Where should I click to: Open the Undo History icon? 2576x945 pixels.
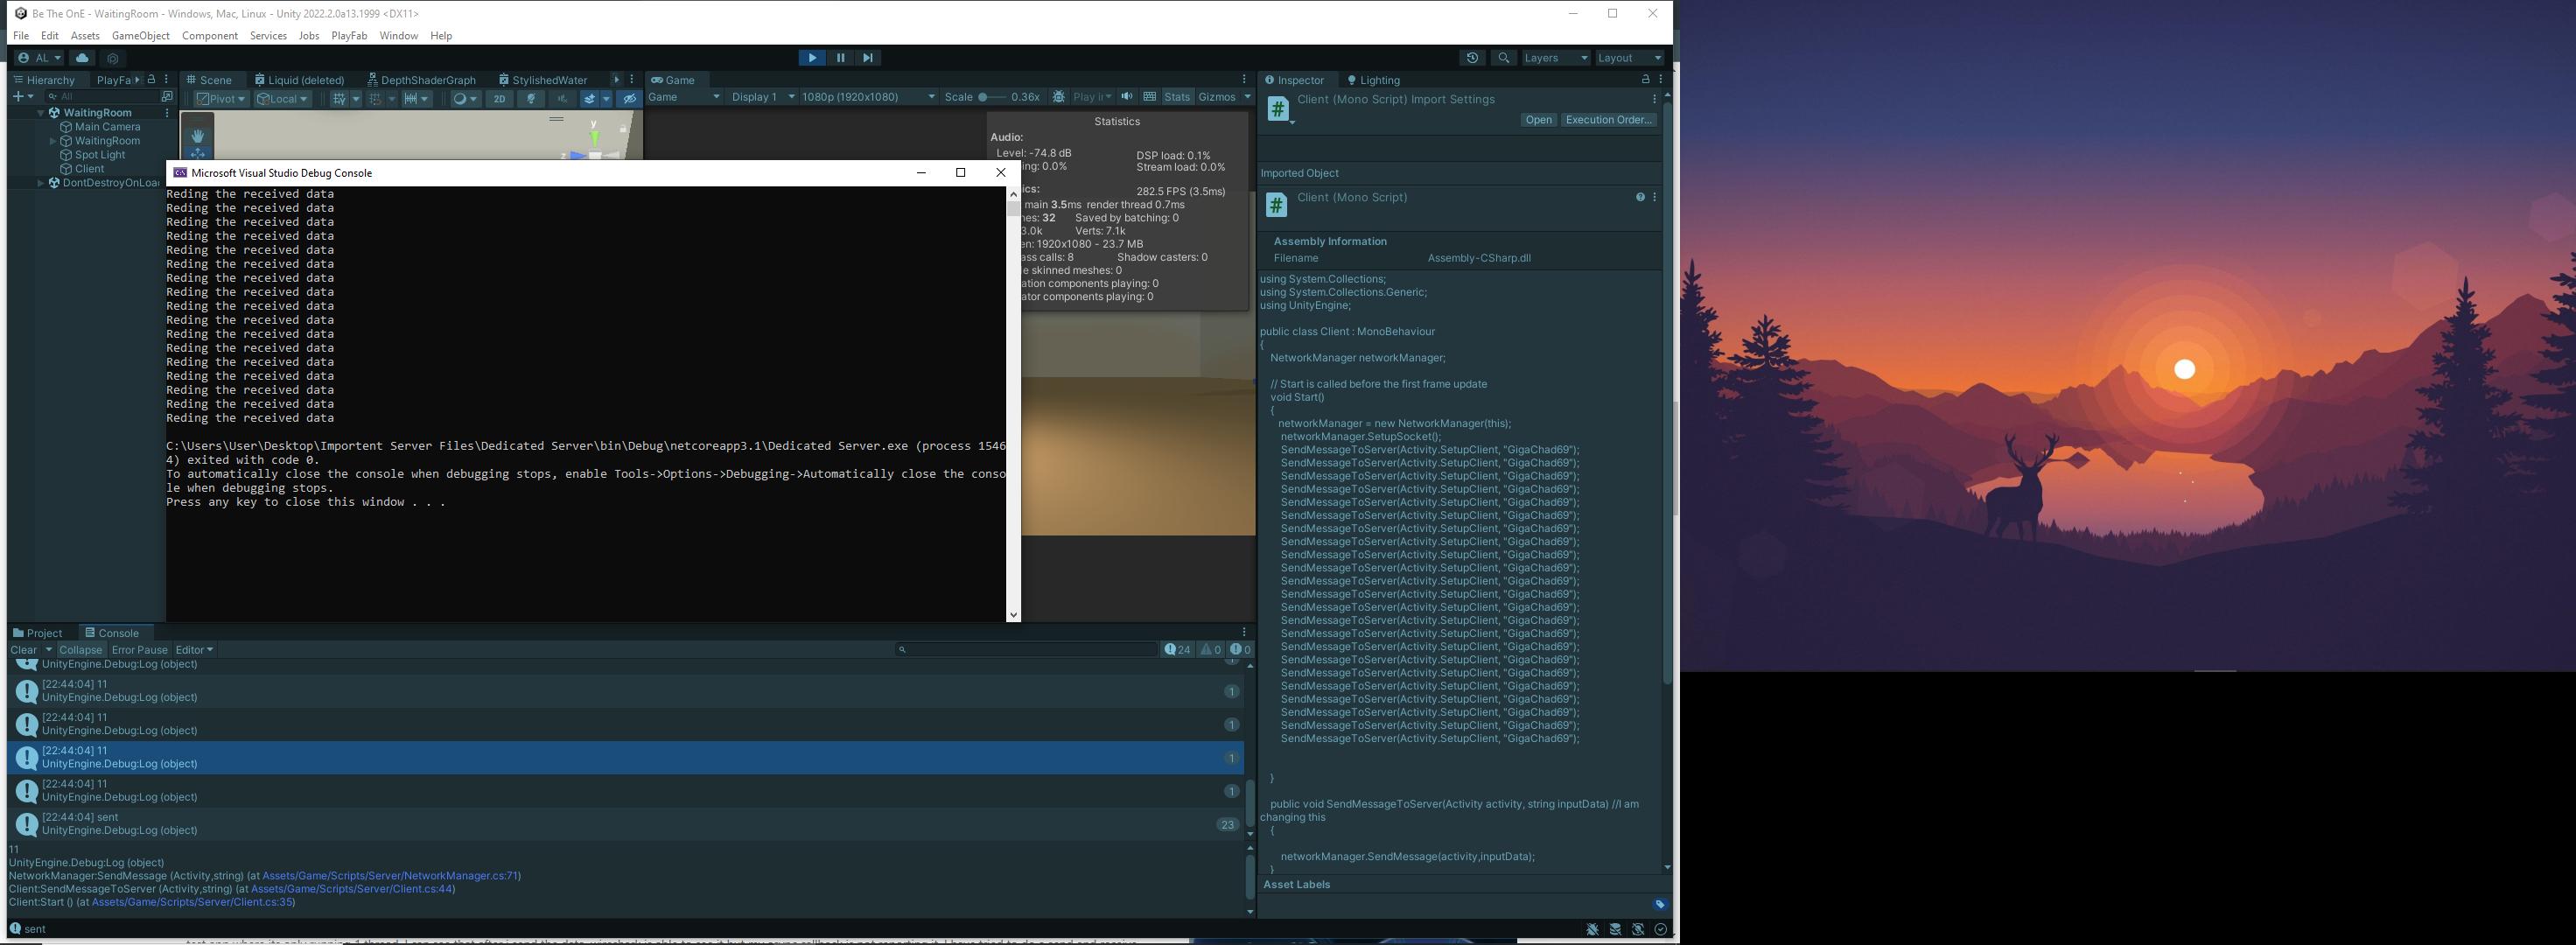click(1472, 58)
